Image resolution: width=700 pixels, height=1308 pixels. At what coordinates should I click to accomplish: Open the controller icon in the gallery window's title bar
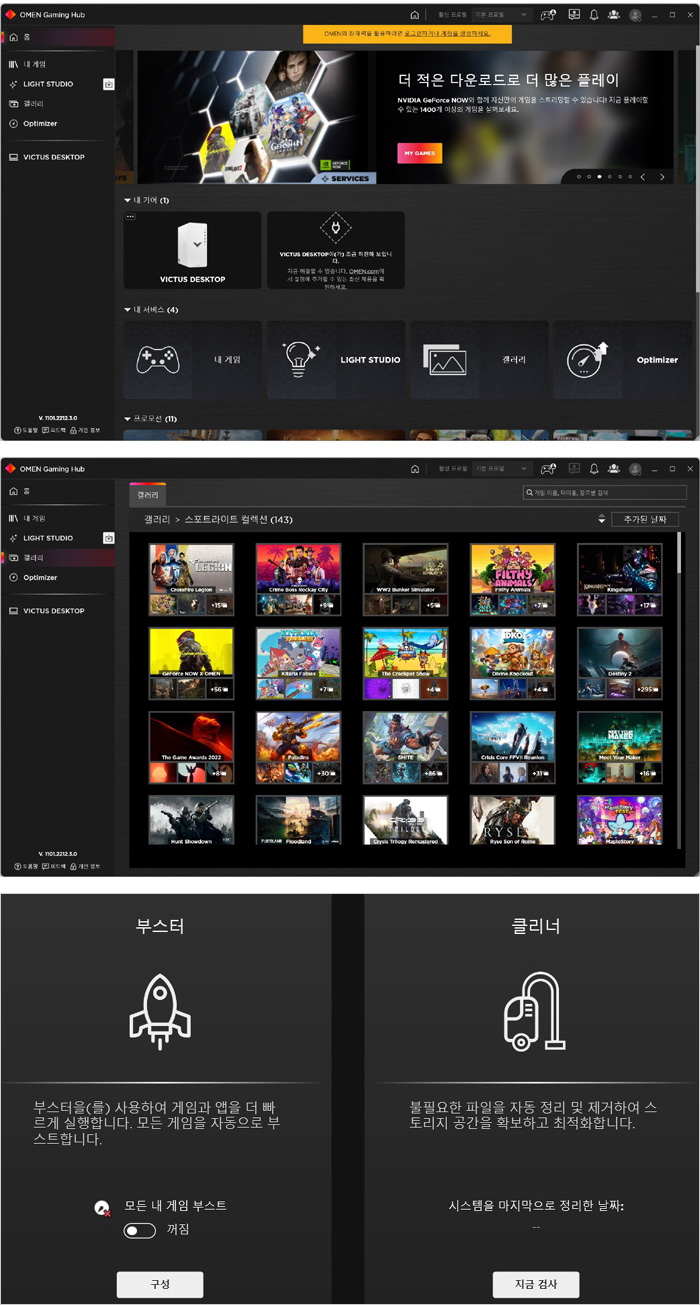pyautogui.click(x=548, y=468)
